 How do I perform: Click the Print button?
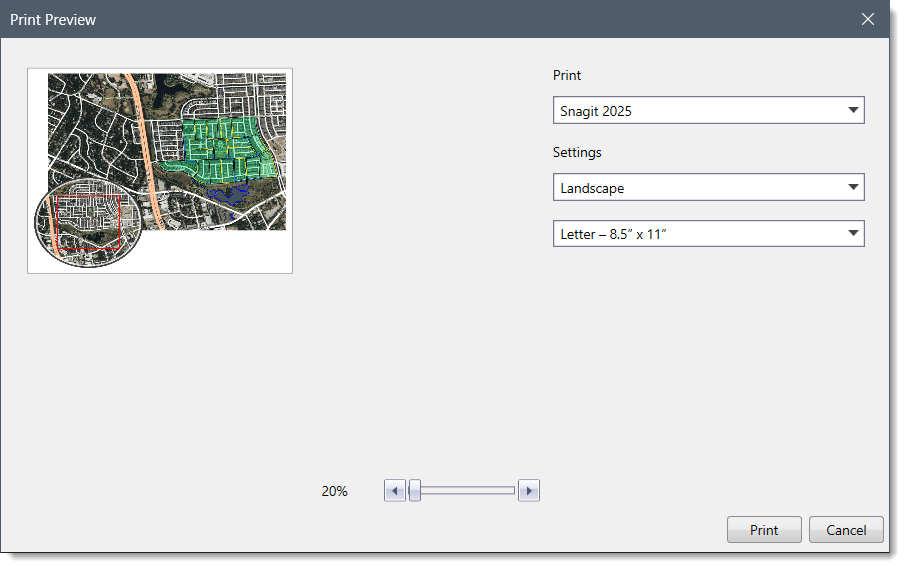tap(764, 530)
